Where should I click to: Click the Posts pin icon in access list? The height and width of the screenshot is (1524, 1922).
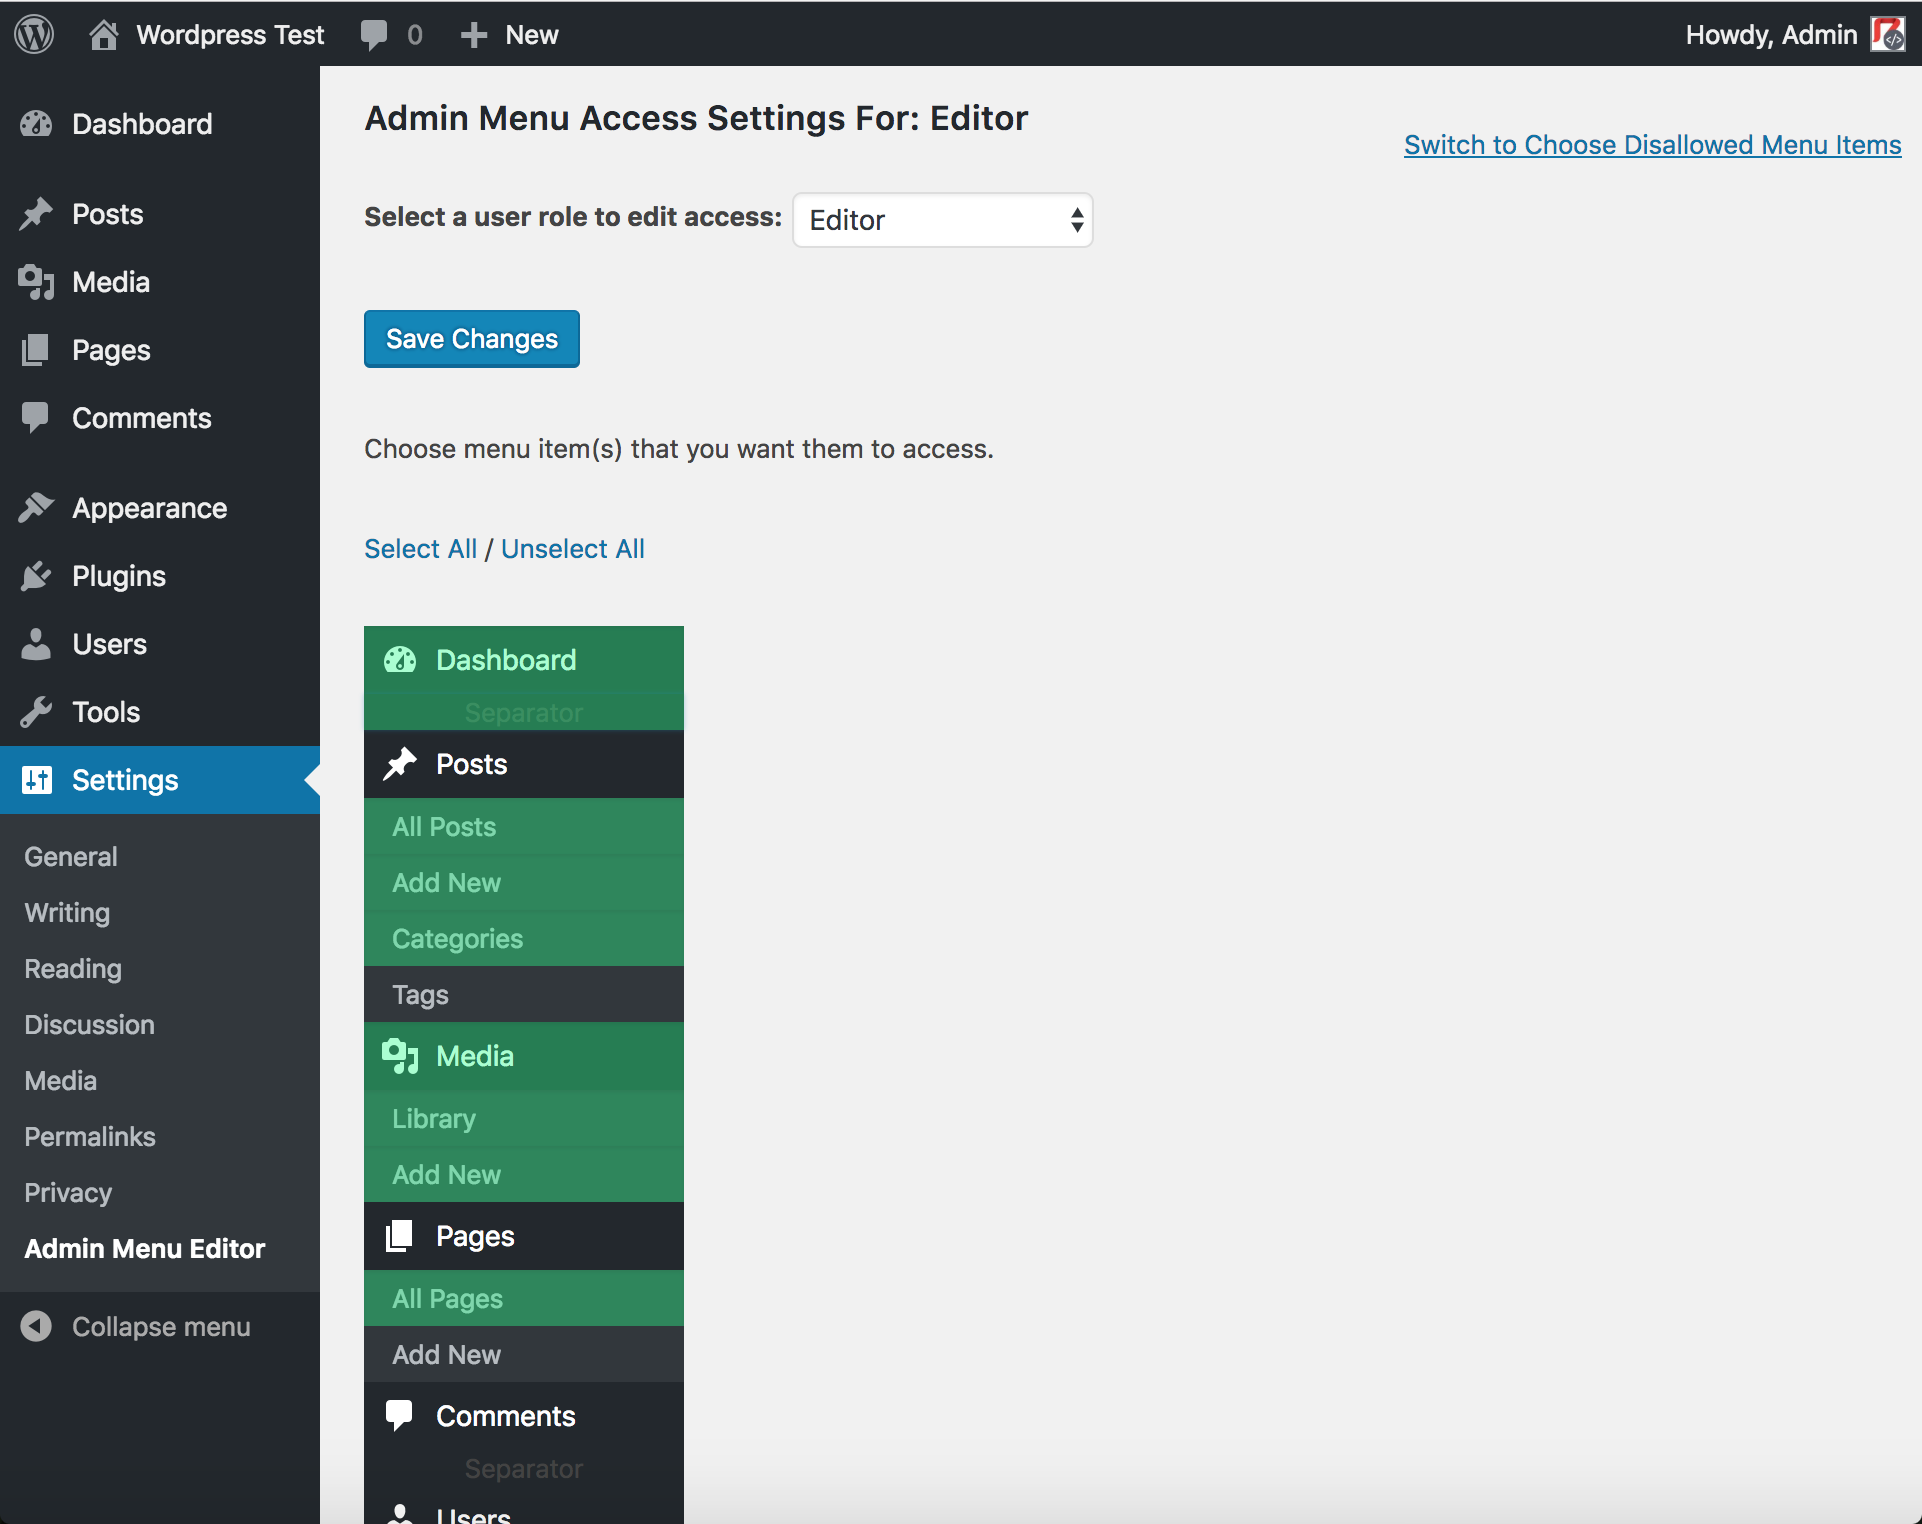coord(400,764)
